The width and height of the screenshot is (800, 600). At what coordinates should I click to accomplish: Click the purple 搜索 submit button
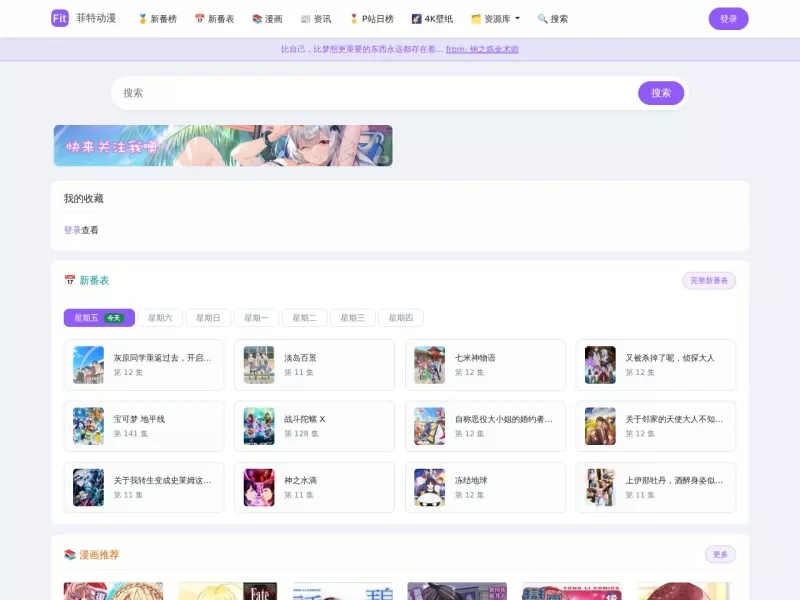pyautogui.click(x=661, y=93)
